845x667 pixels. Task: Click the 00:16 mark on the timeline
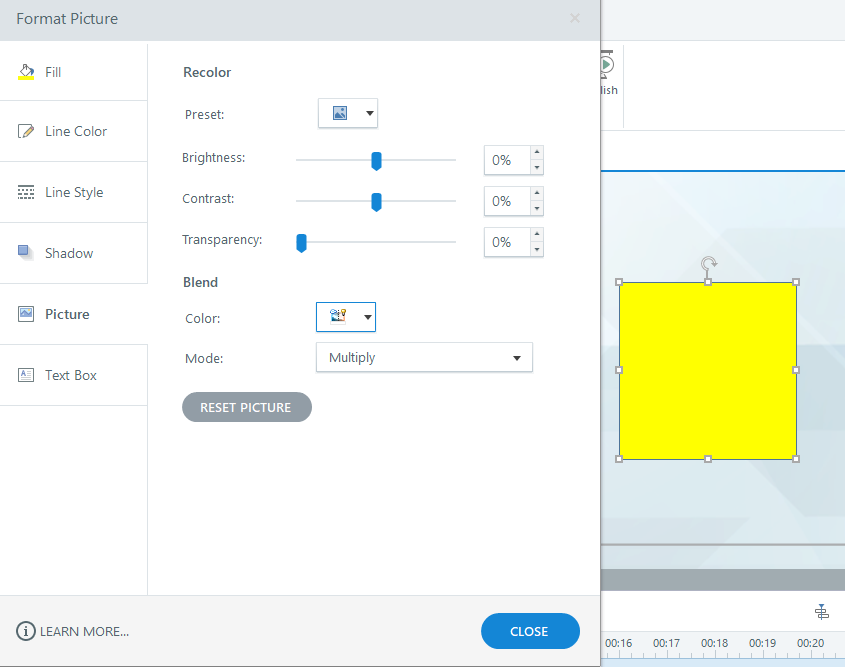(x=618, y=643)
